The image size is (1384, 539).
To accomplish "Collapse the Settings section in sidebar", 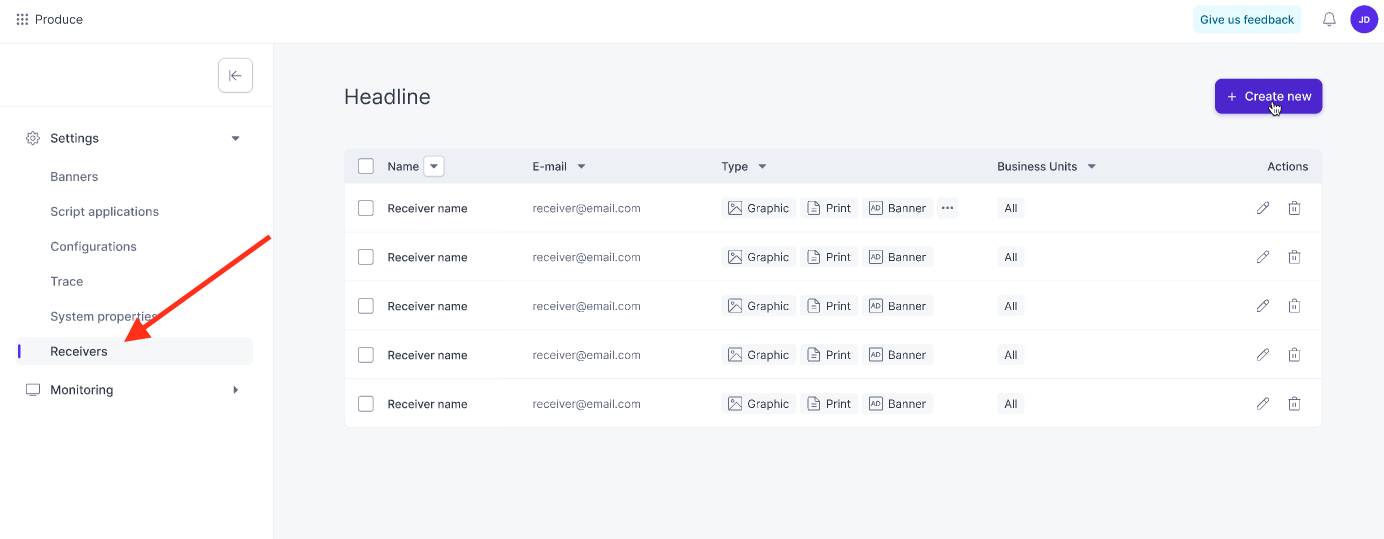I will pos(236,138).
